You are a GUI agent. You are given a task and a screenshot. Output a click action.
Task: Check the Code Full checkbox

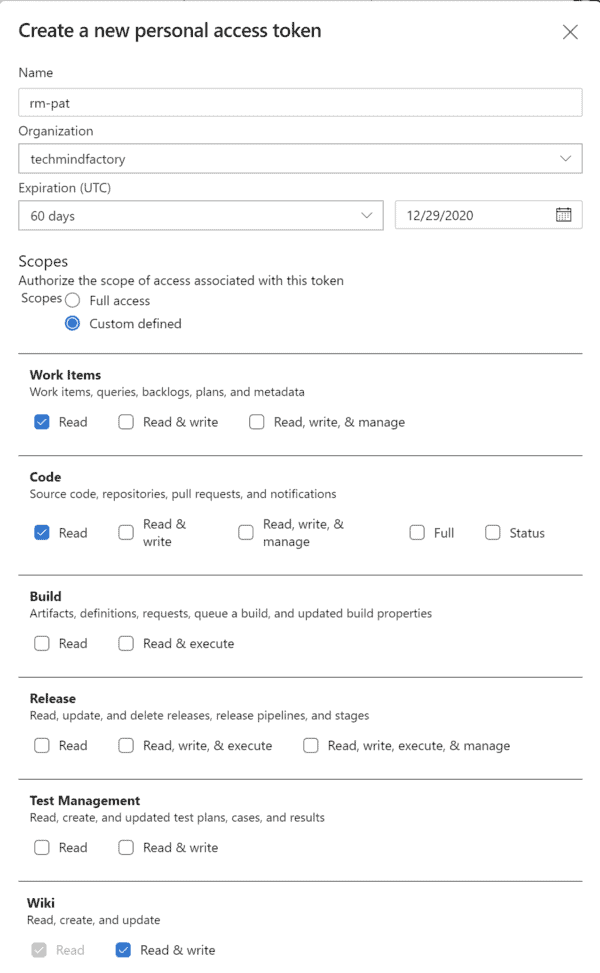coord(417,533)
